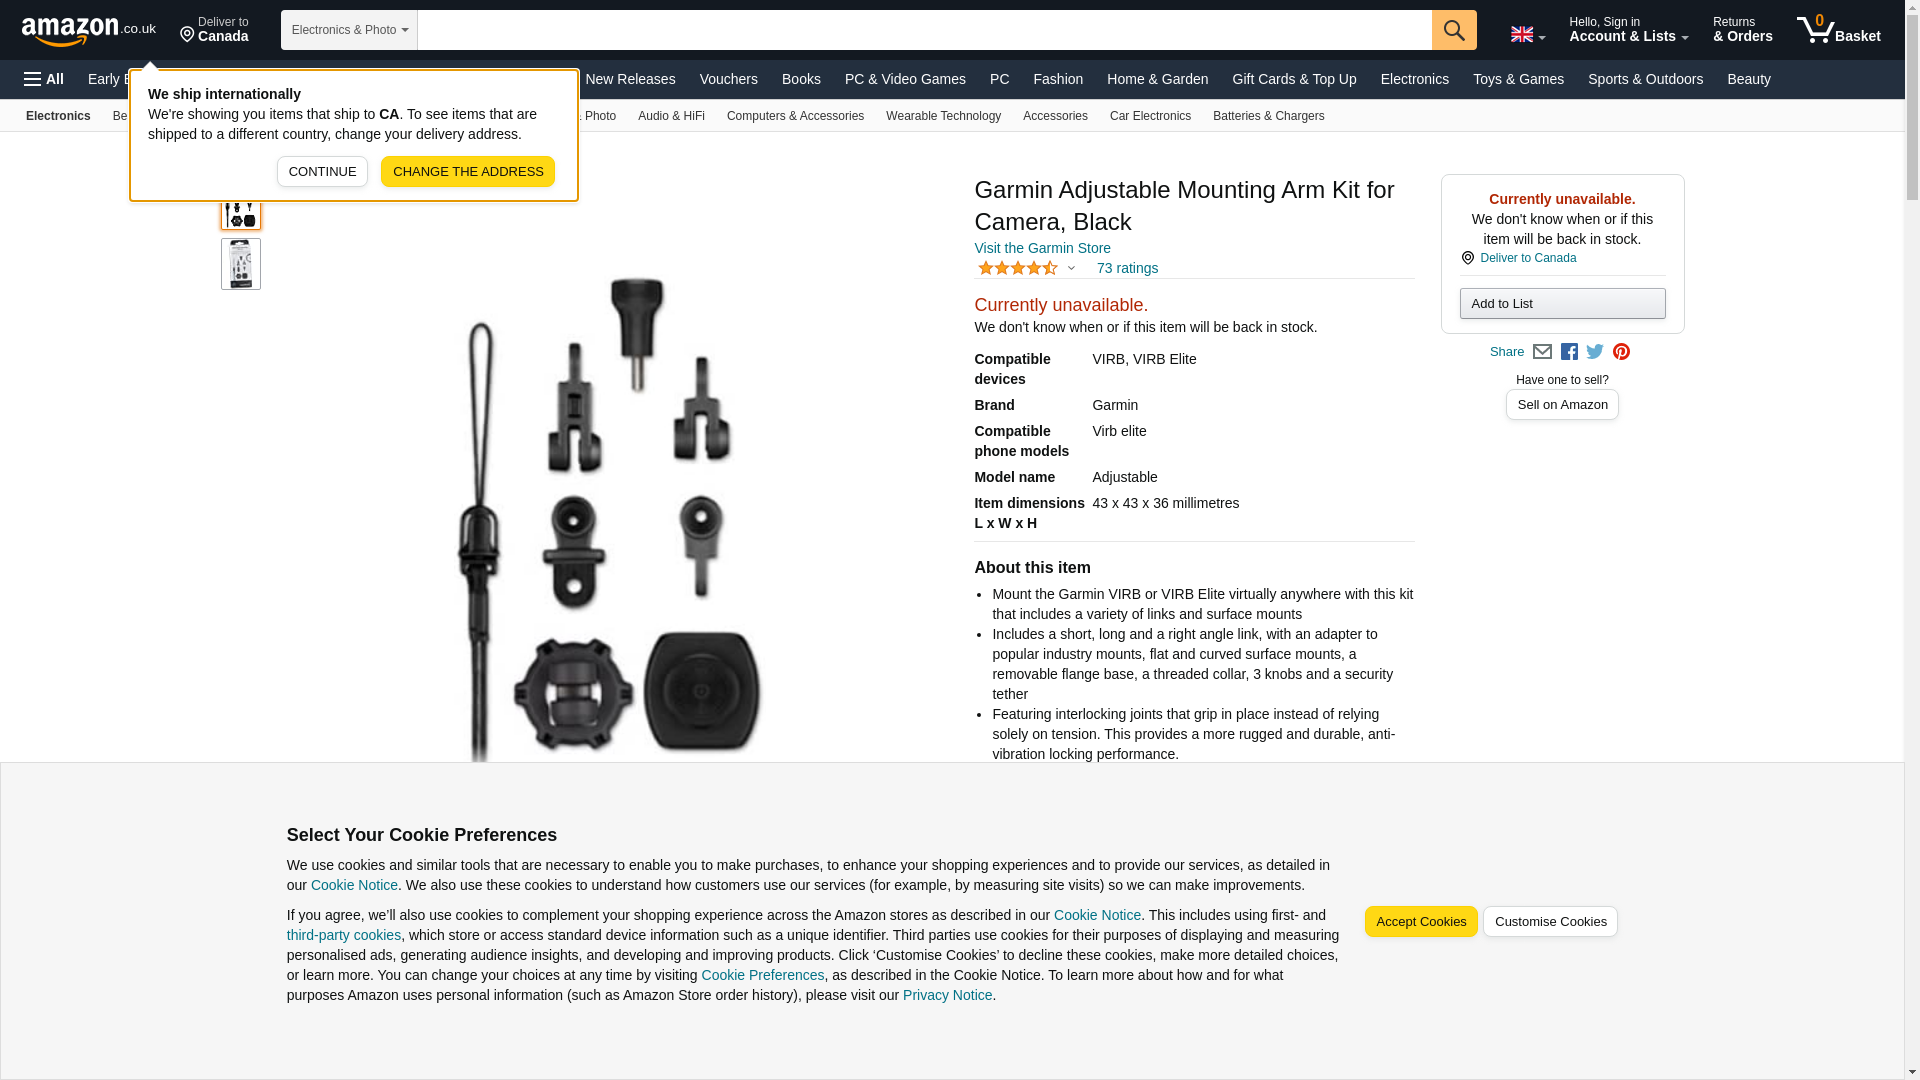Open the Amazon.co.uk home logo
1920x1080 pixels.
tap(89, 31)
